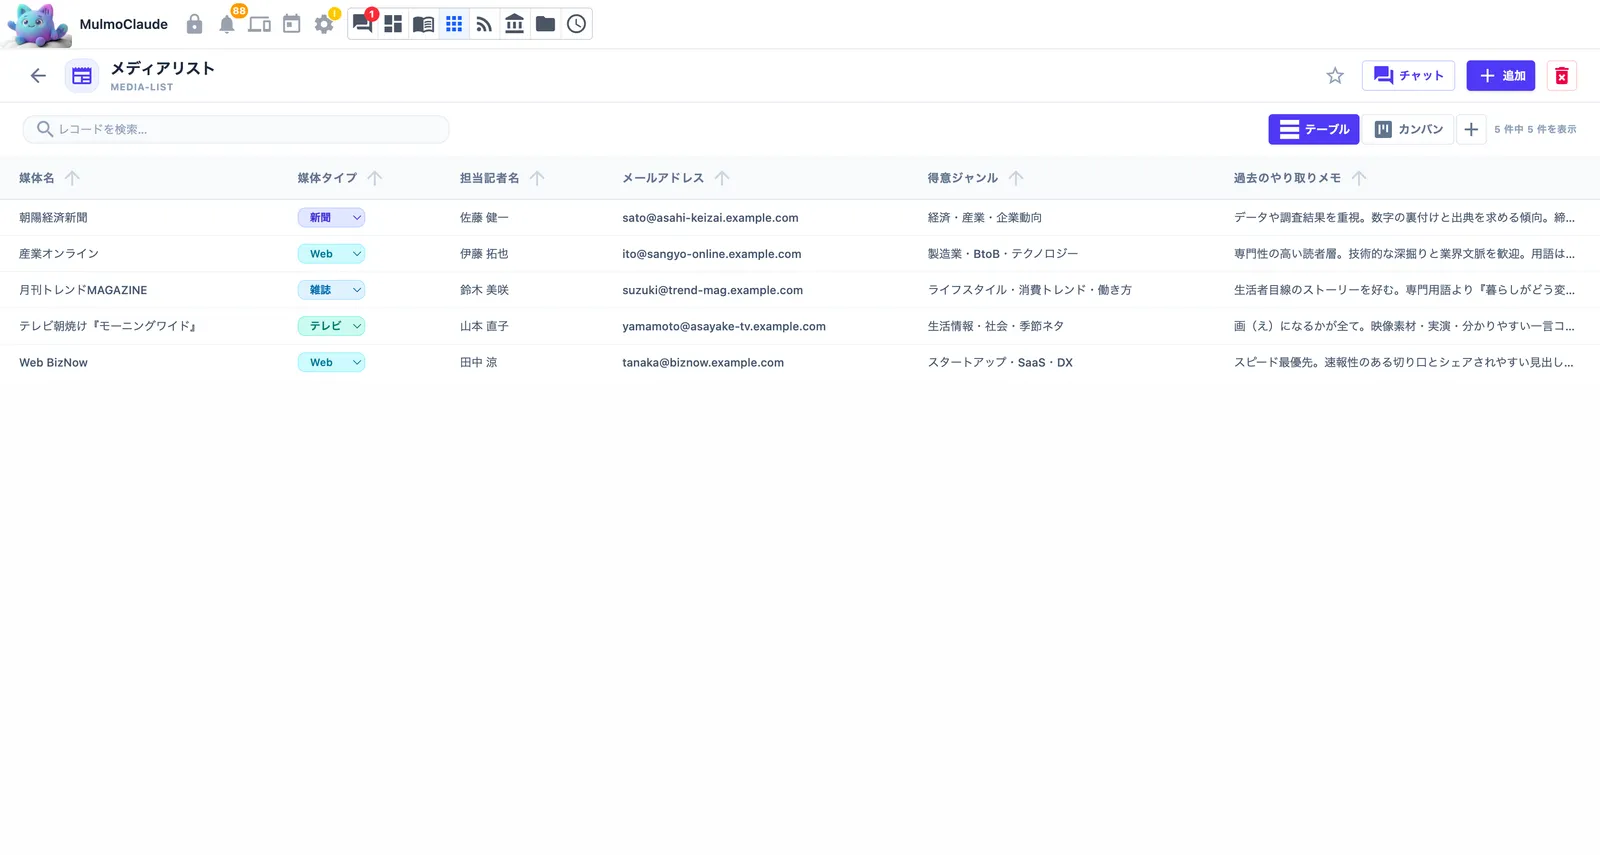Sort by メールアドレス column arrow
Viewport: 1600px width, 855px height.
(x=722, y=178)
